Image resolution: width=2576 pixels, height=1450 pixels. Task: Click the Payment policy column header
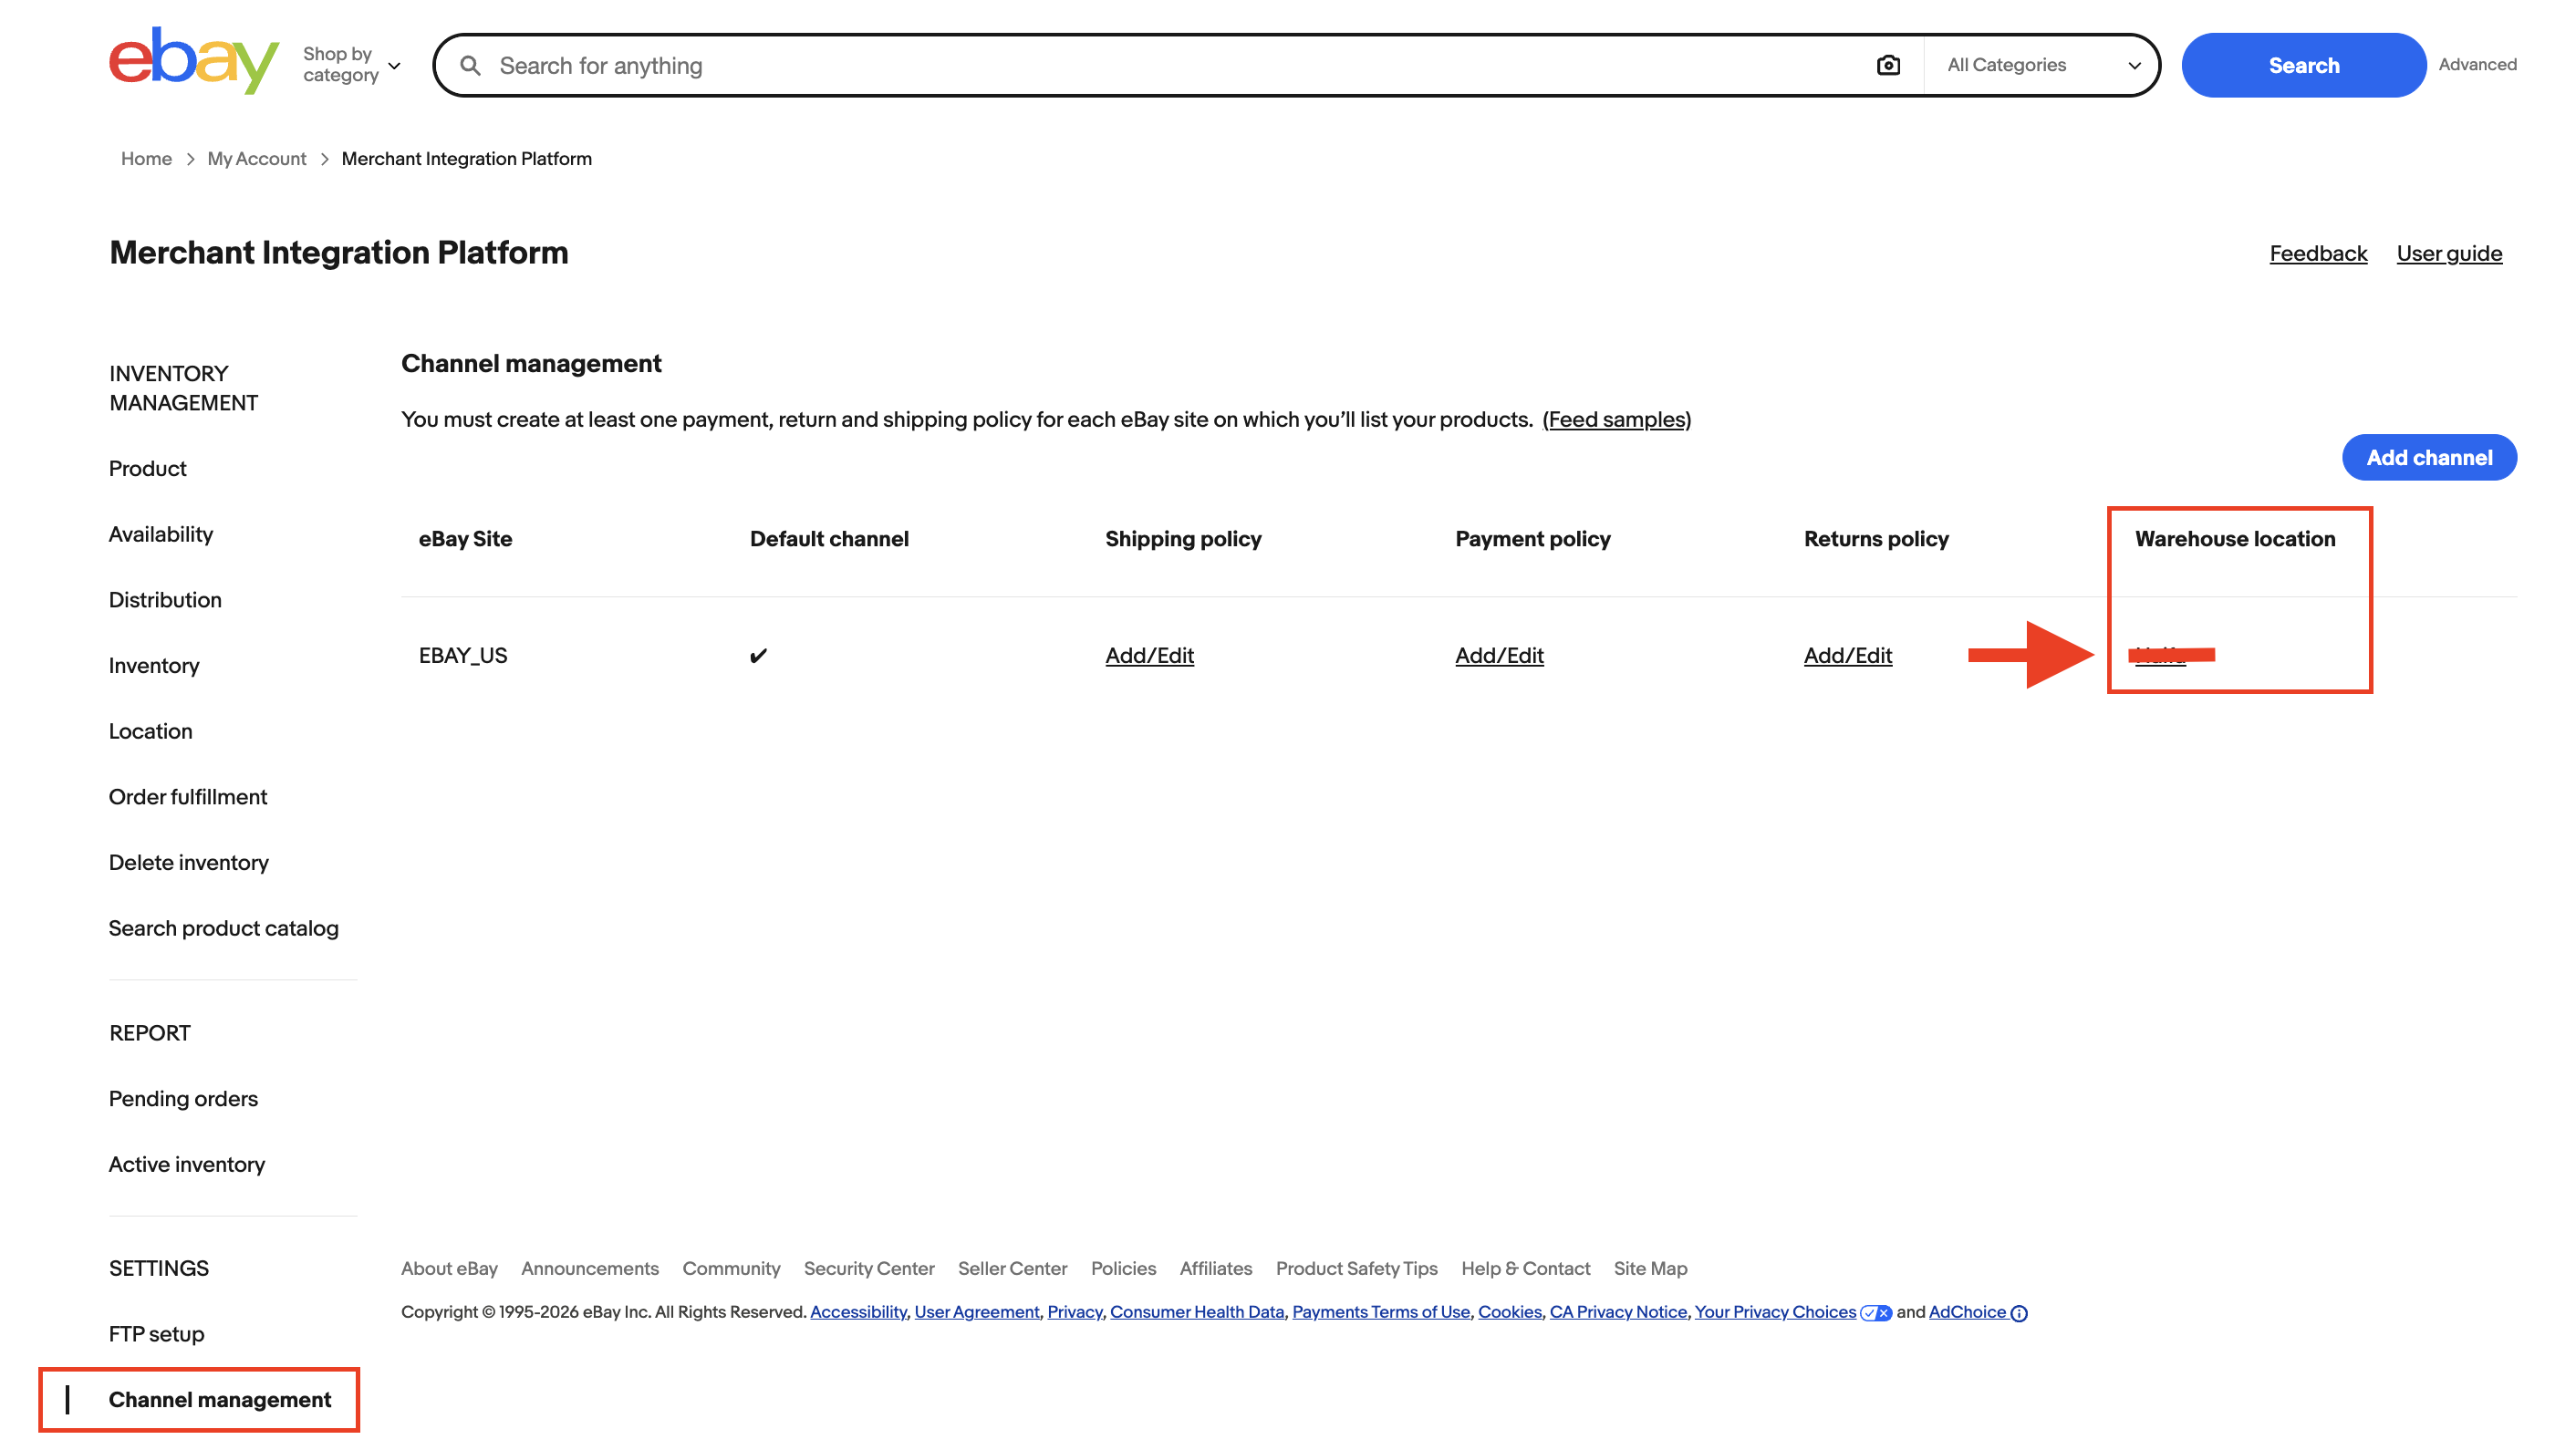[1533, 539]
